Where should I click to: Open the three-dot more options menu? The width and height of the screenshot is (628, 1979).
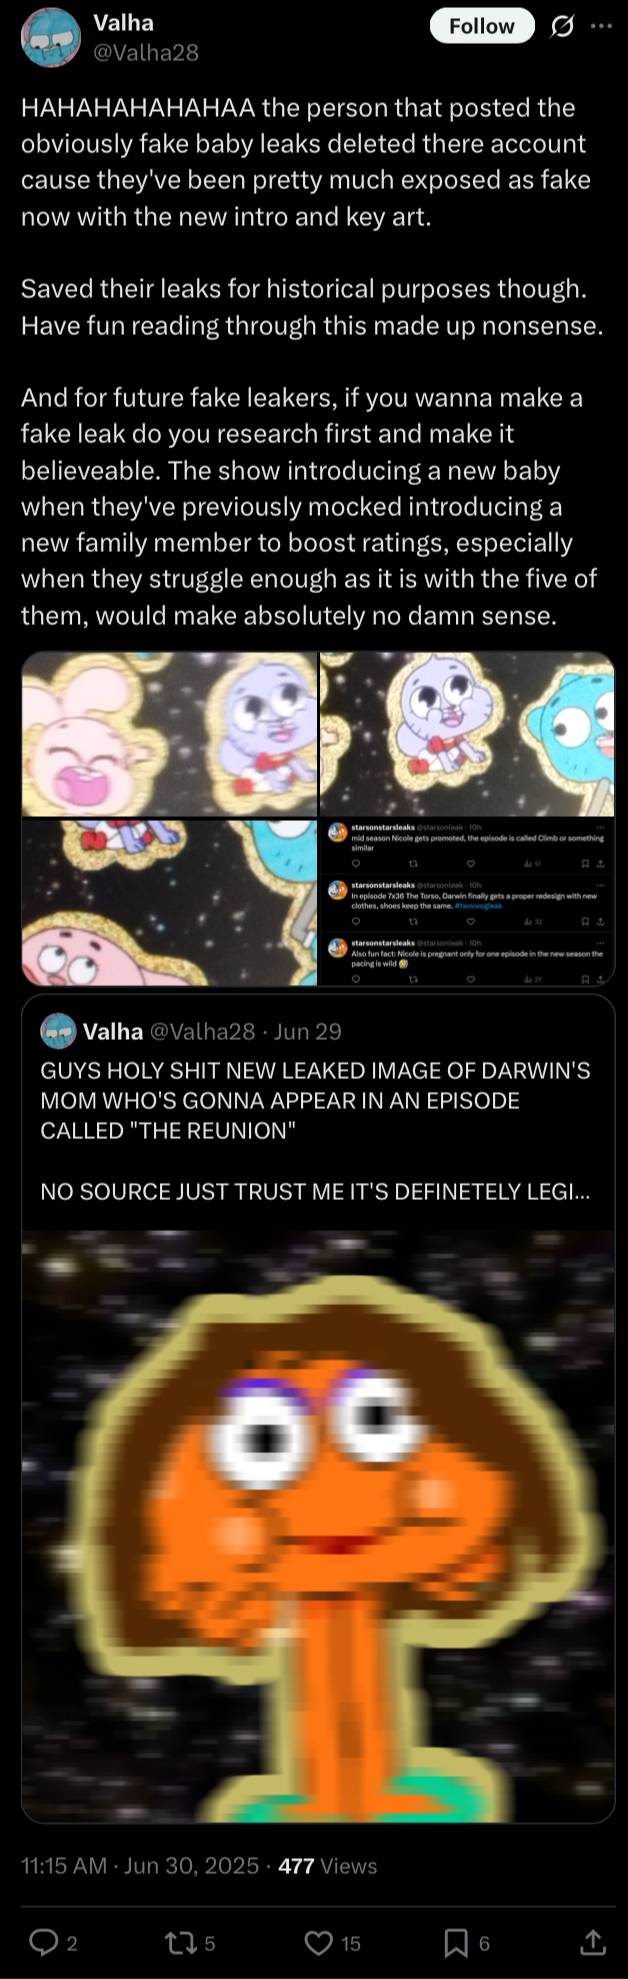tap(601, 26)
